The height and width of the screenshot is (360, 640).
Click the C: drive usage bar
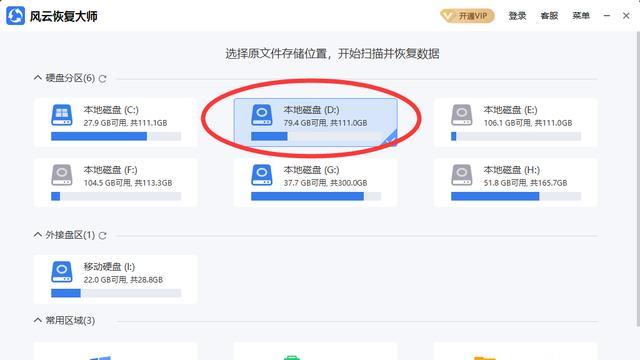[x=116, y=136]
